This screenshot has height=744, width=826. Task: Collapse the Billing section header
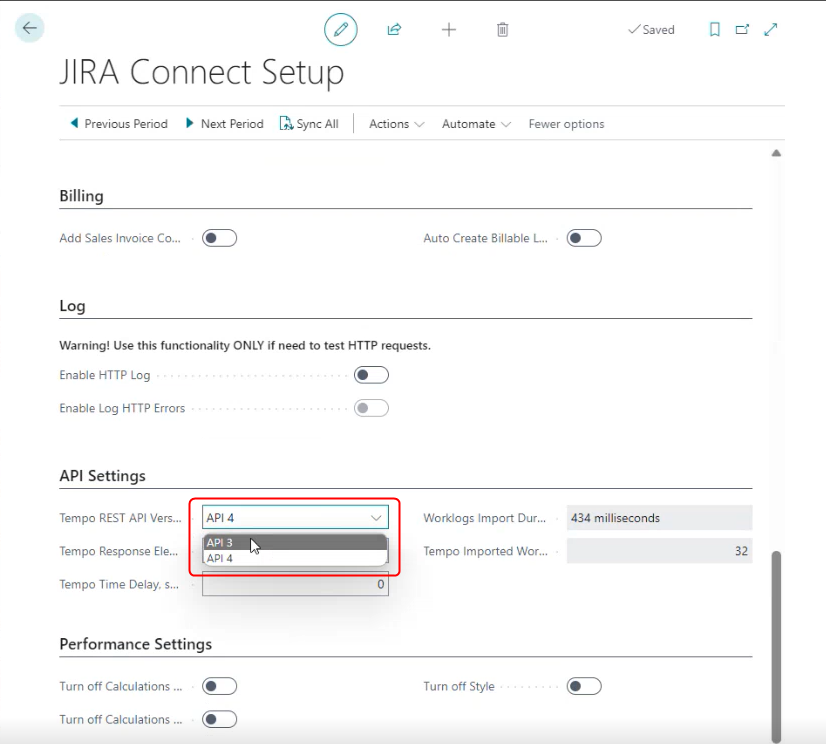(82, 196)
